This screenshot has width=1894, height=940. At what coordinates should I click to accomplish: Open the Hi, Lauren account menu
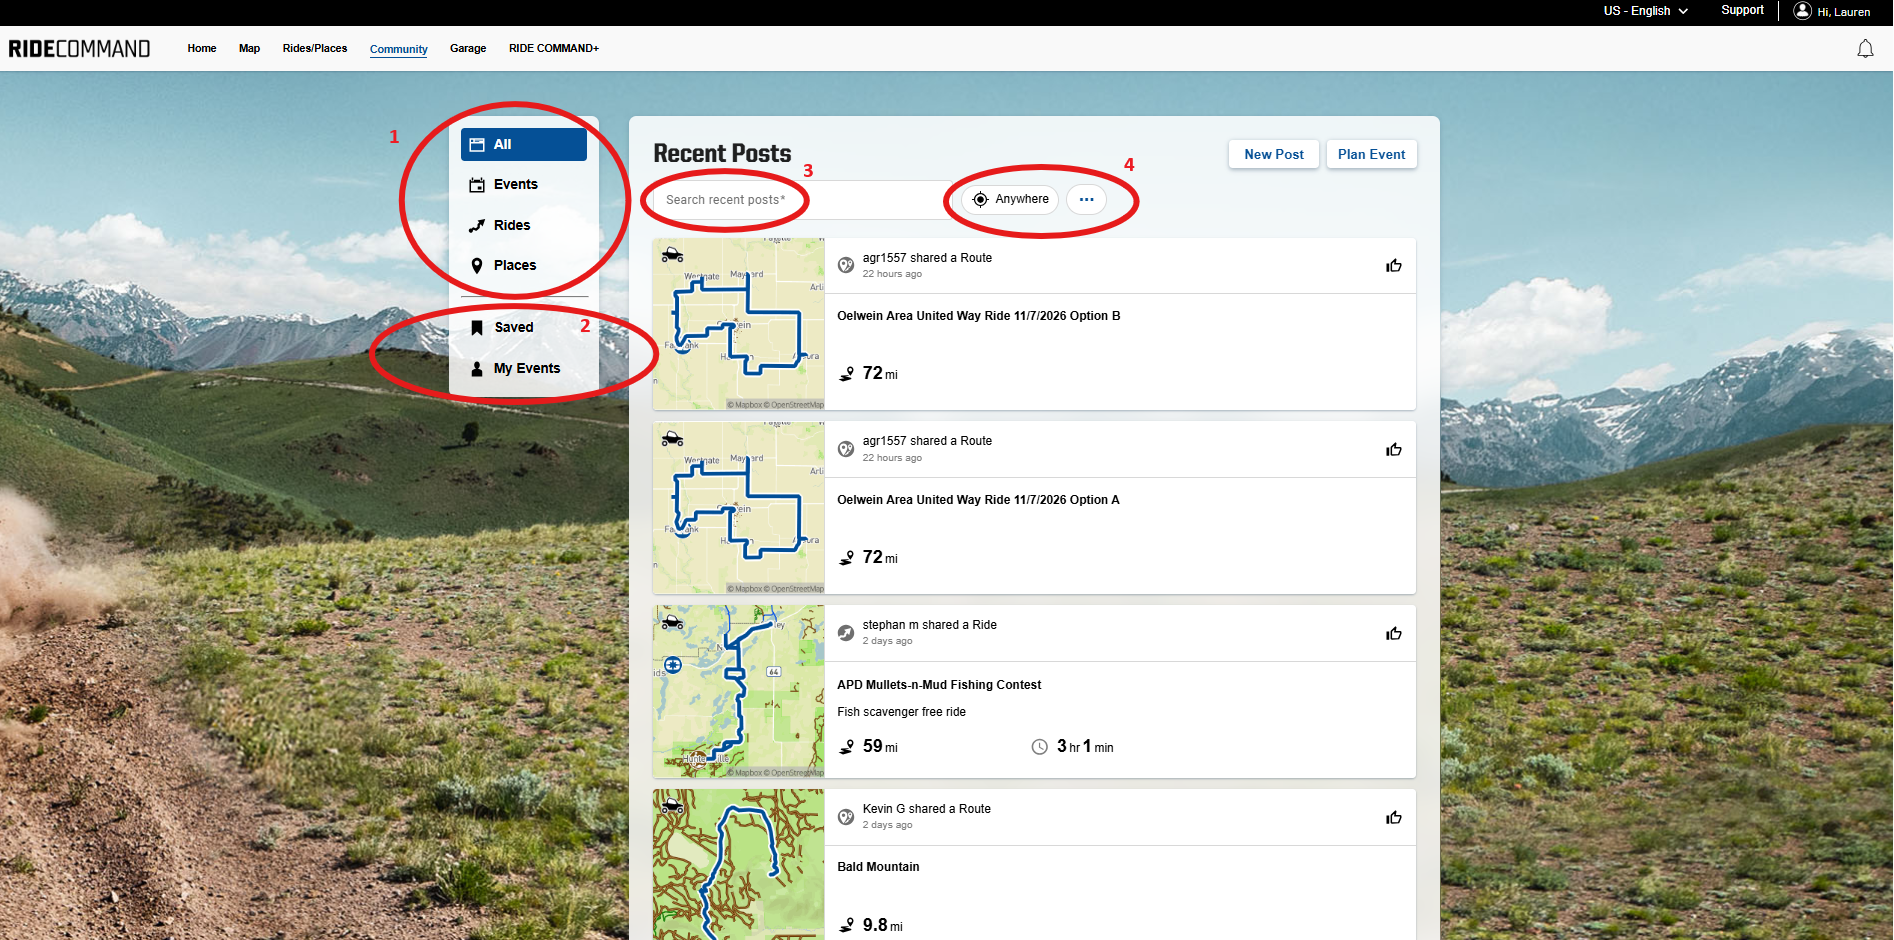click(x=1843, y=12)
